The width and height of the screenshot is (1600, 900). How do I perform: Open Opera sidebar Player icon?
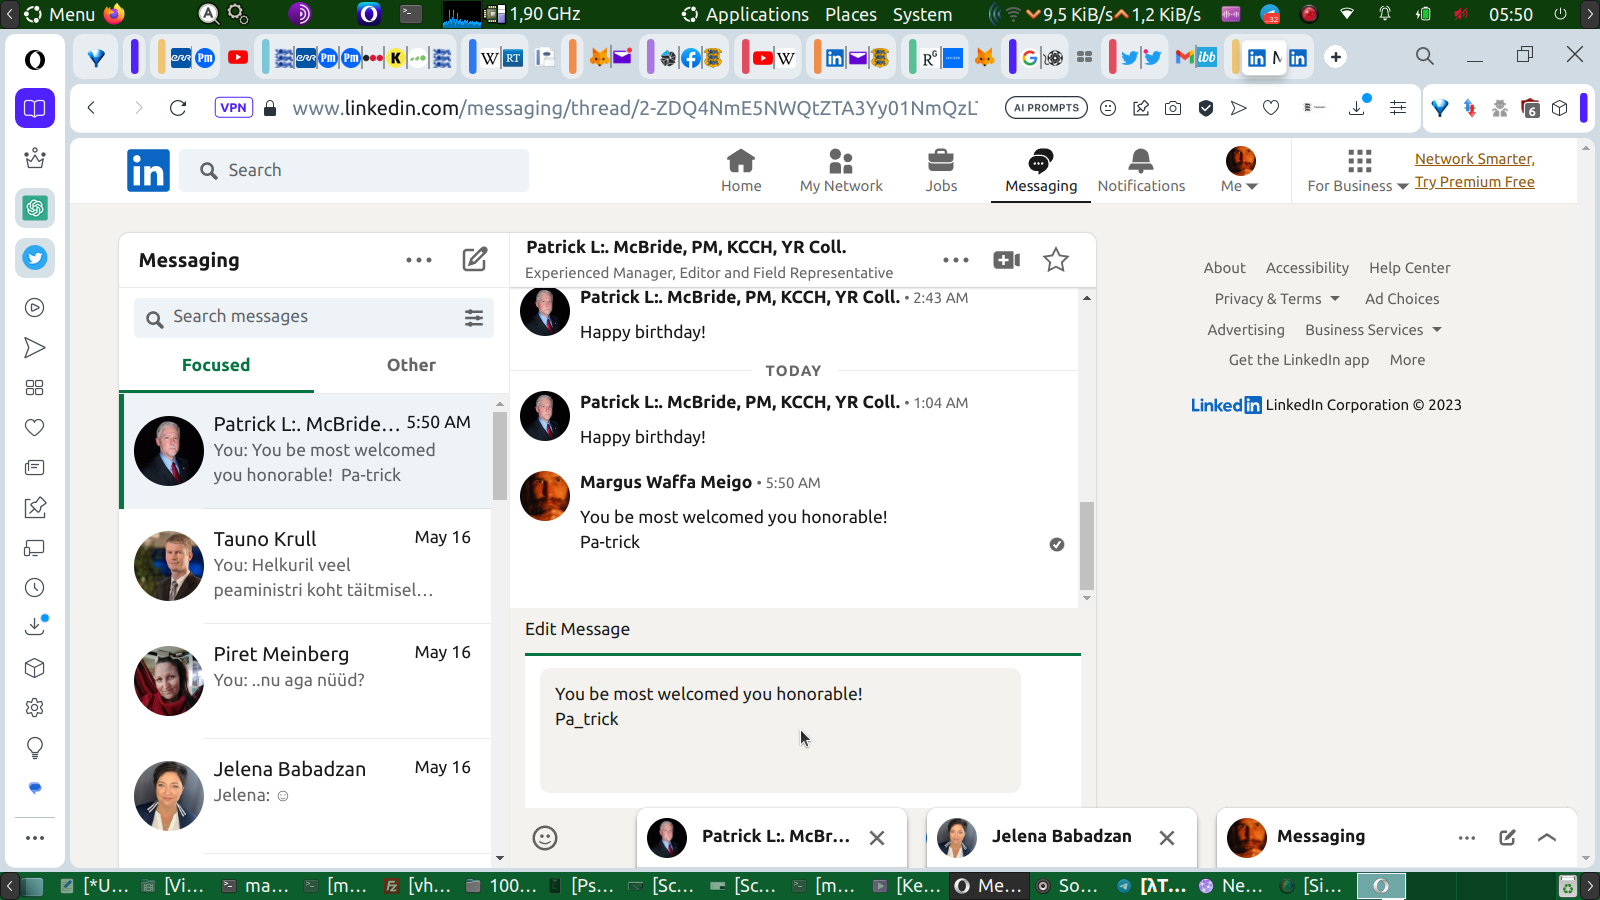[x=35, y=308]
